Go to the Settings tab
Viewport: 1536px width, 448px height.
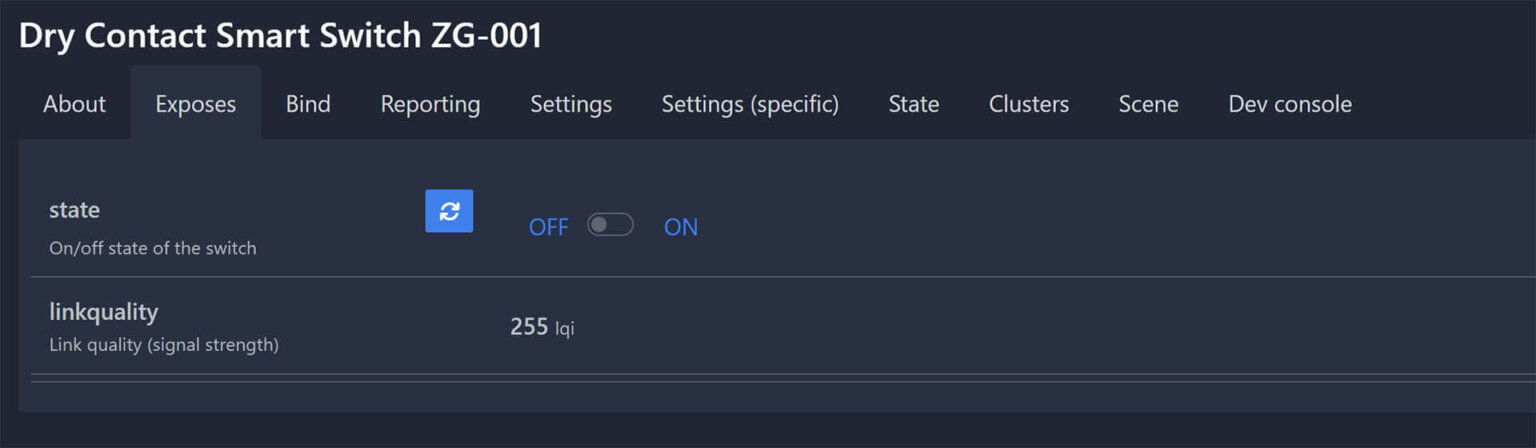[571, 104]
